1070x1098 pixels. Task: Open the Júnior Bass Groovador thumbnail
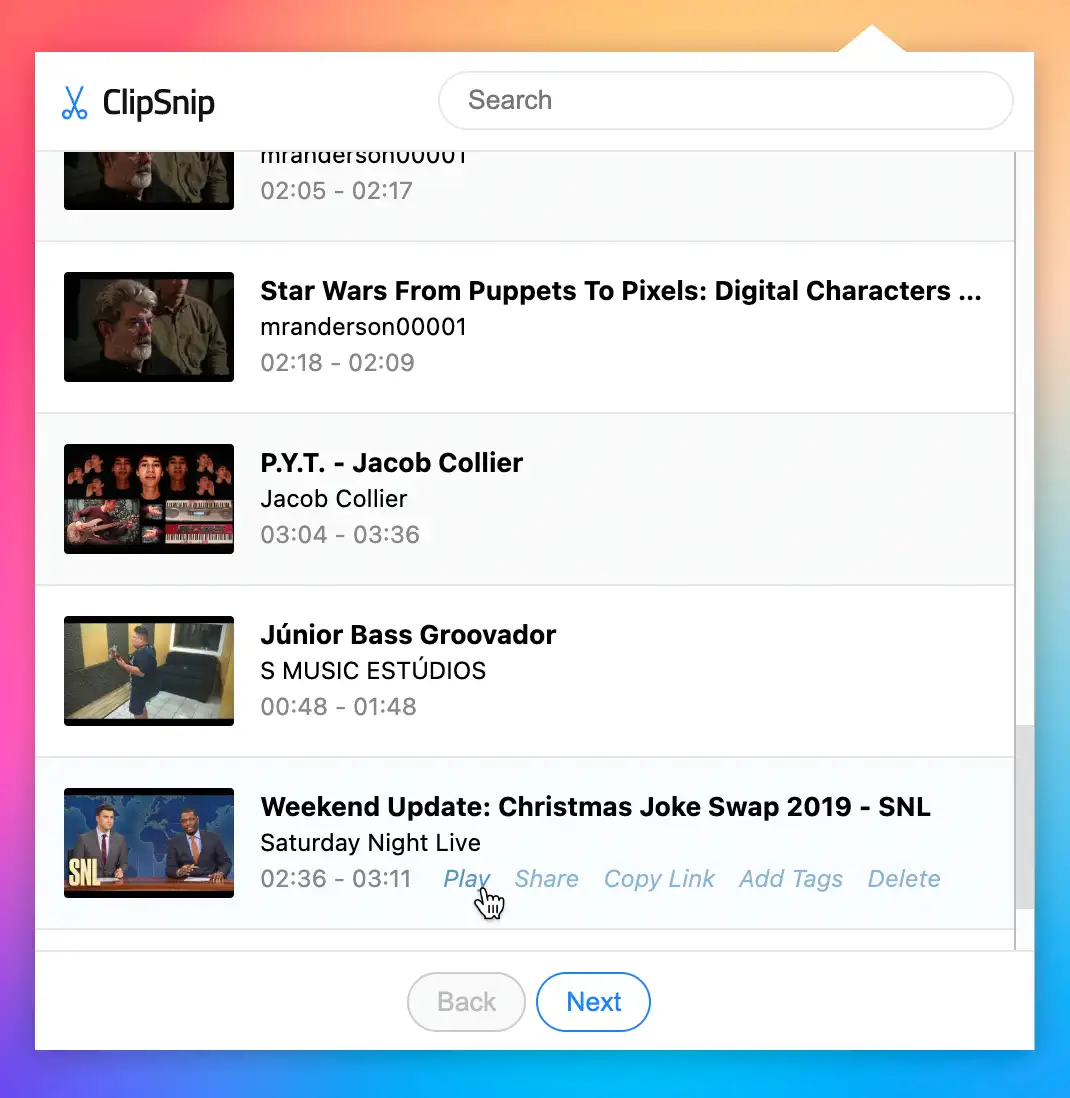[x=148, y=671]
